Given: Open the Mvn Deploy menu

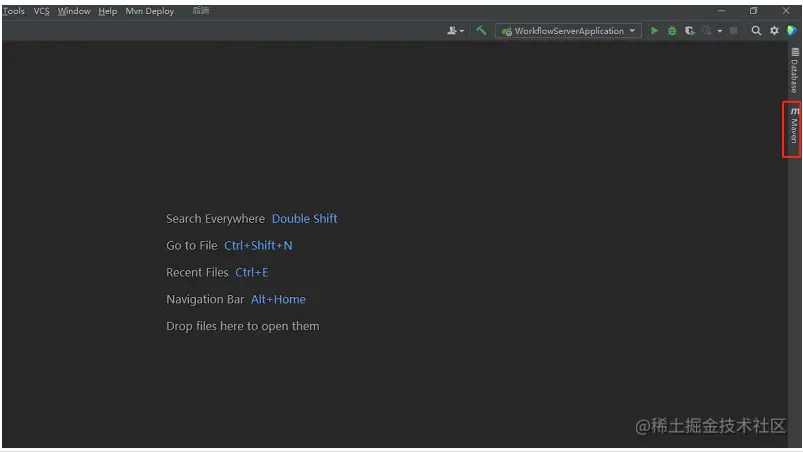Looking at the screenshot, I should coord(150,11).
